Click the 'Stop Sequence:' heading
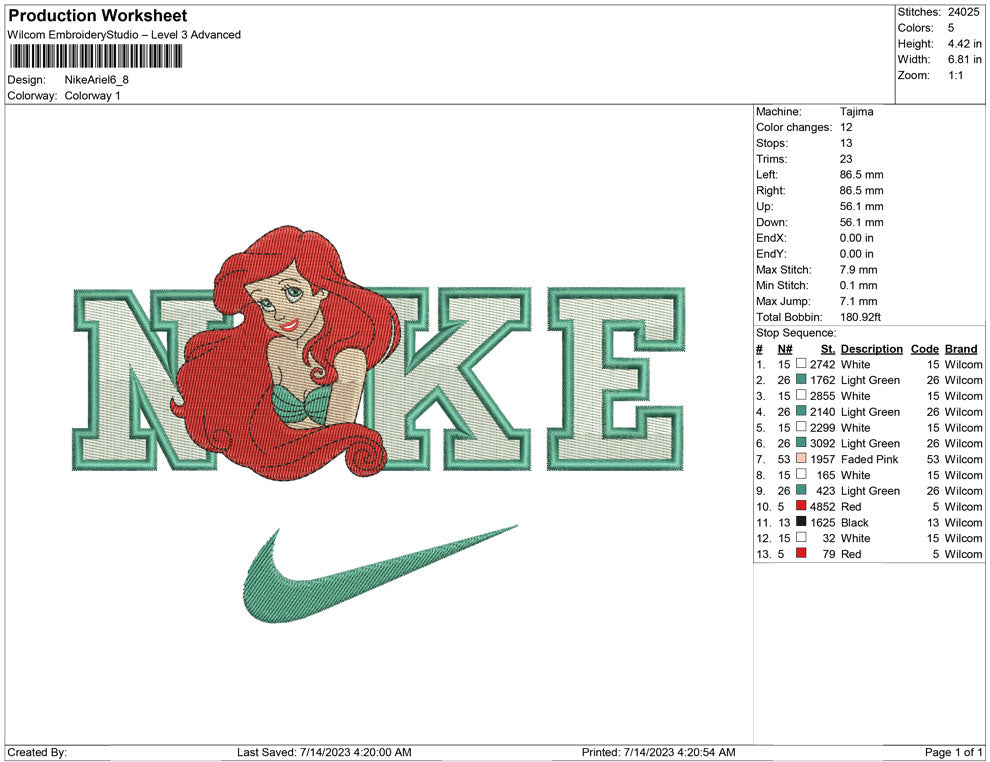 click(796, 333)
